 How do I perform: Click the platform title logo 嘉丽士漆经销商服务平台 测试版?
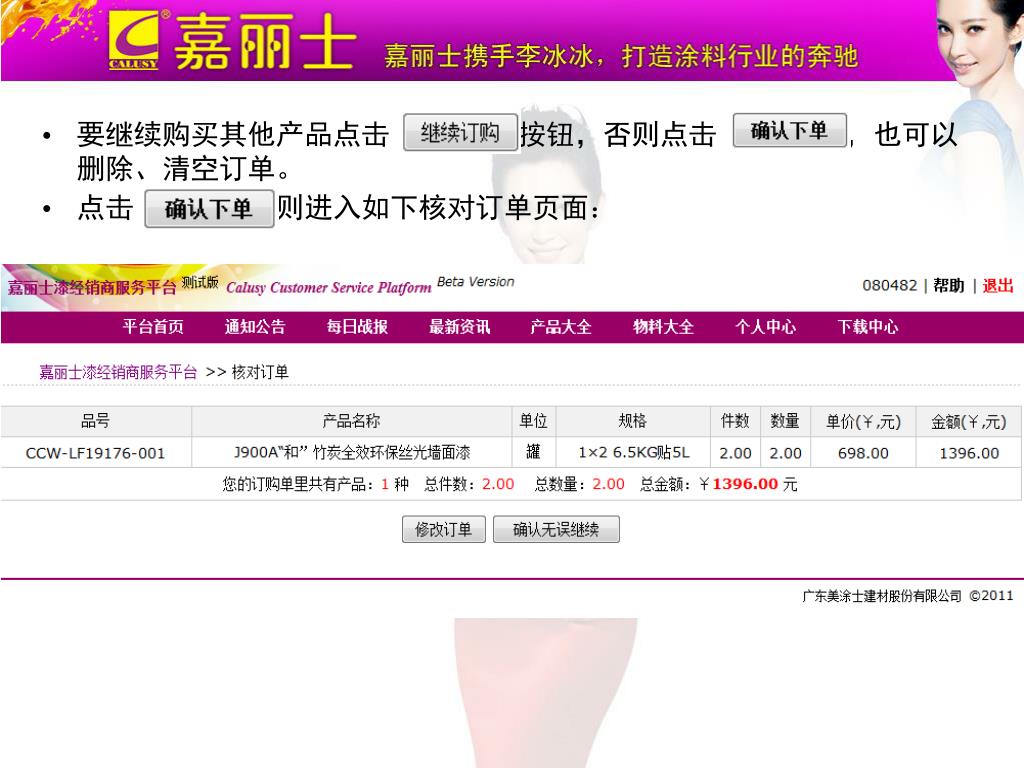click(113, 286)
